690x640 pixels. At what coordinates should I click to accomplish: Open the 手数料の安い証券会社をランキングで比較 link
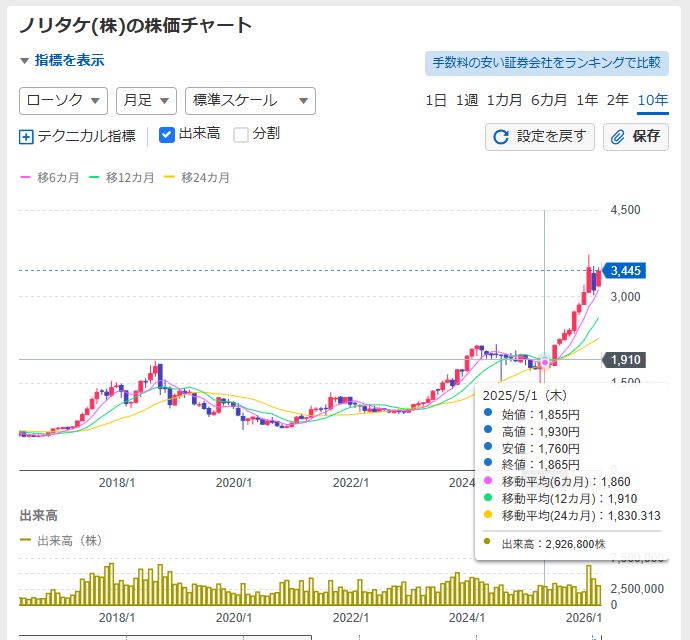tap(547, 63)
